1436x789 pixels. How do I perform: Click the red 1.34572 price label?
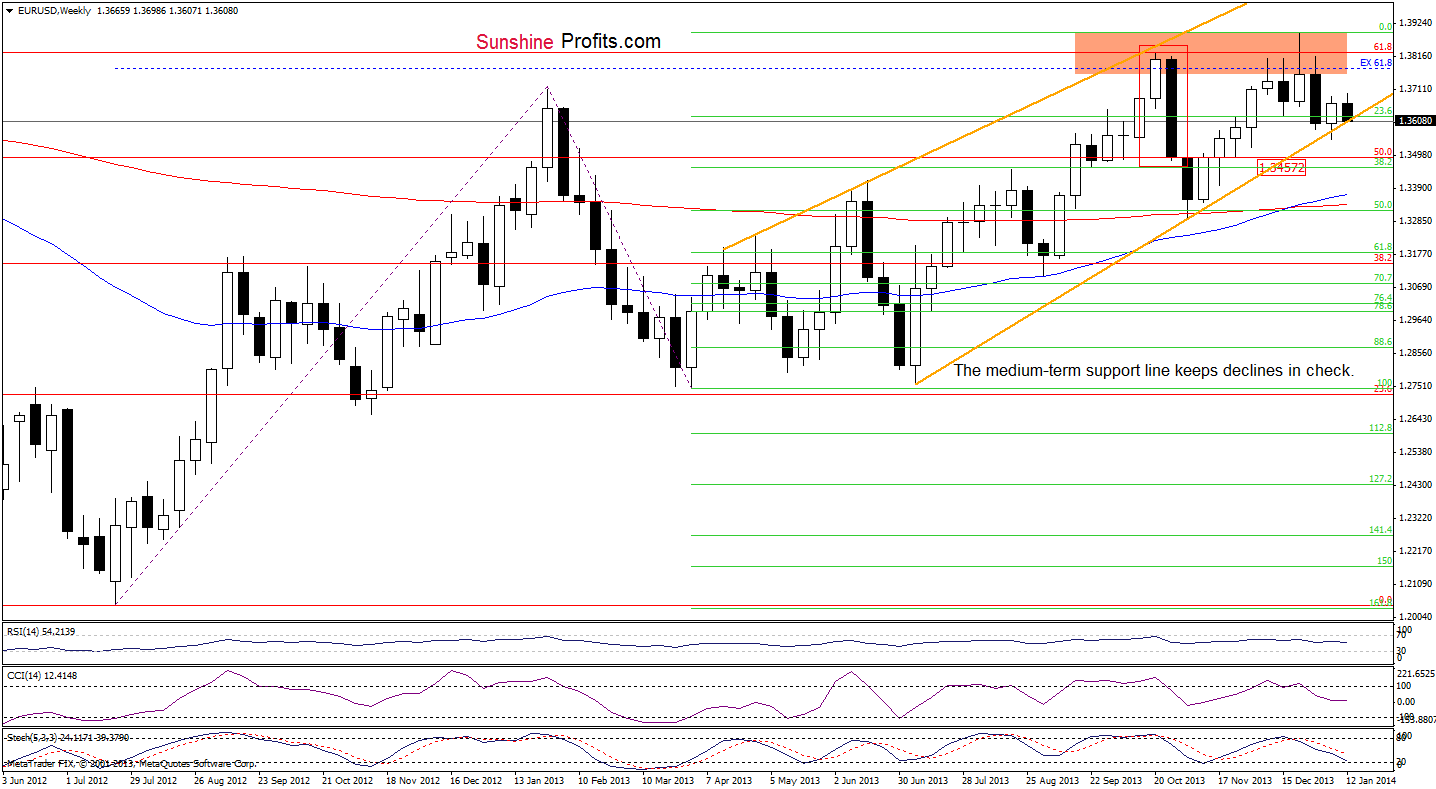[x=1281, y=168]
